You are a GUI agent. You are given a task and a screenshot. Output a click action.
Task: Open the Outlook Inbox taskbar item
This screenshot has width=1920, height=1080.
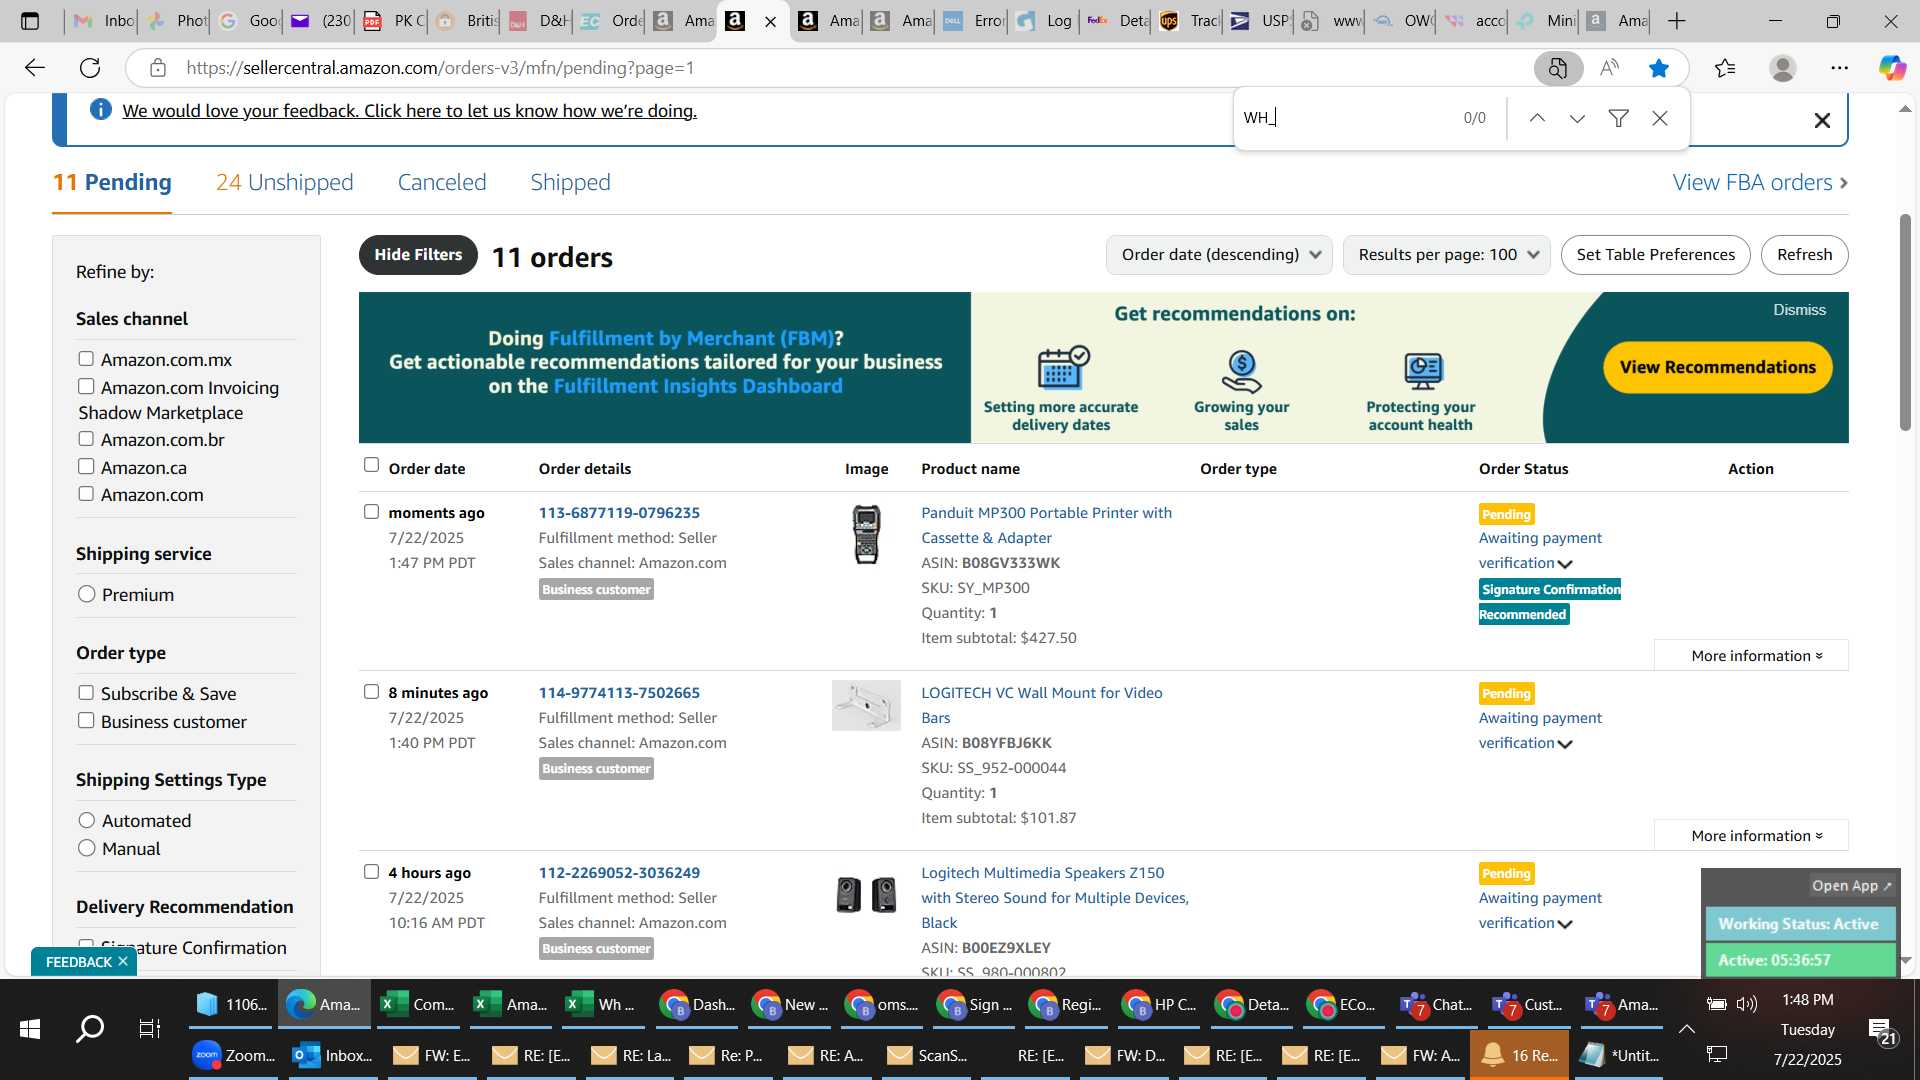(333, 1055)
